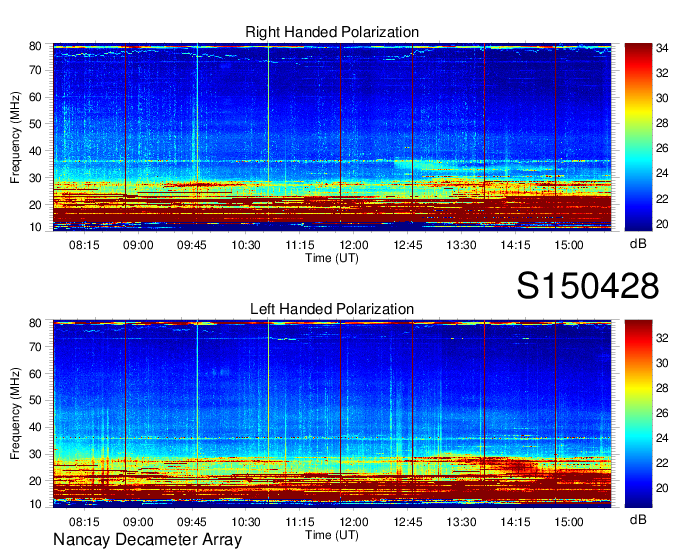This screenshot has height=552, width=680.
Task: Click the Right Handed plot's Time (UT) label
Action: (x=332, y=258)
